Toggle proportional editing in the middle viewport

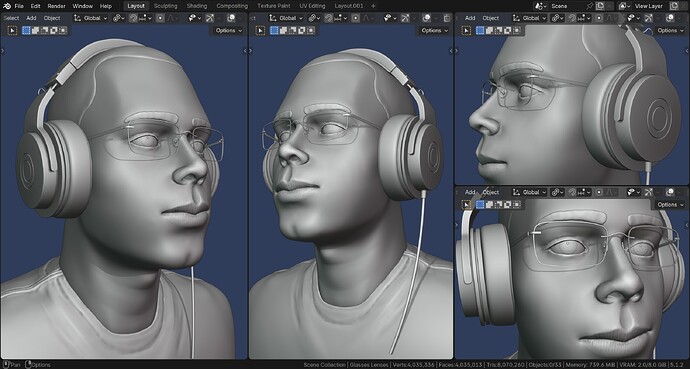pyautogui.click(x=356, y=18)
